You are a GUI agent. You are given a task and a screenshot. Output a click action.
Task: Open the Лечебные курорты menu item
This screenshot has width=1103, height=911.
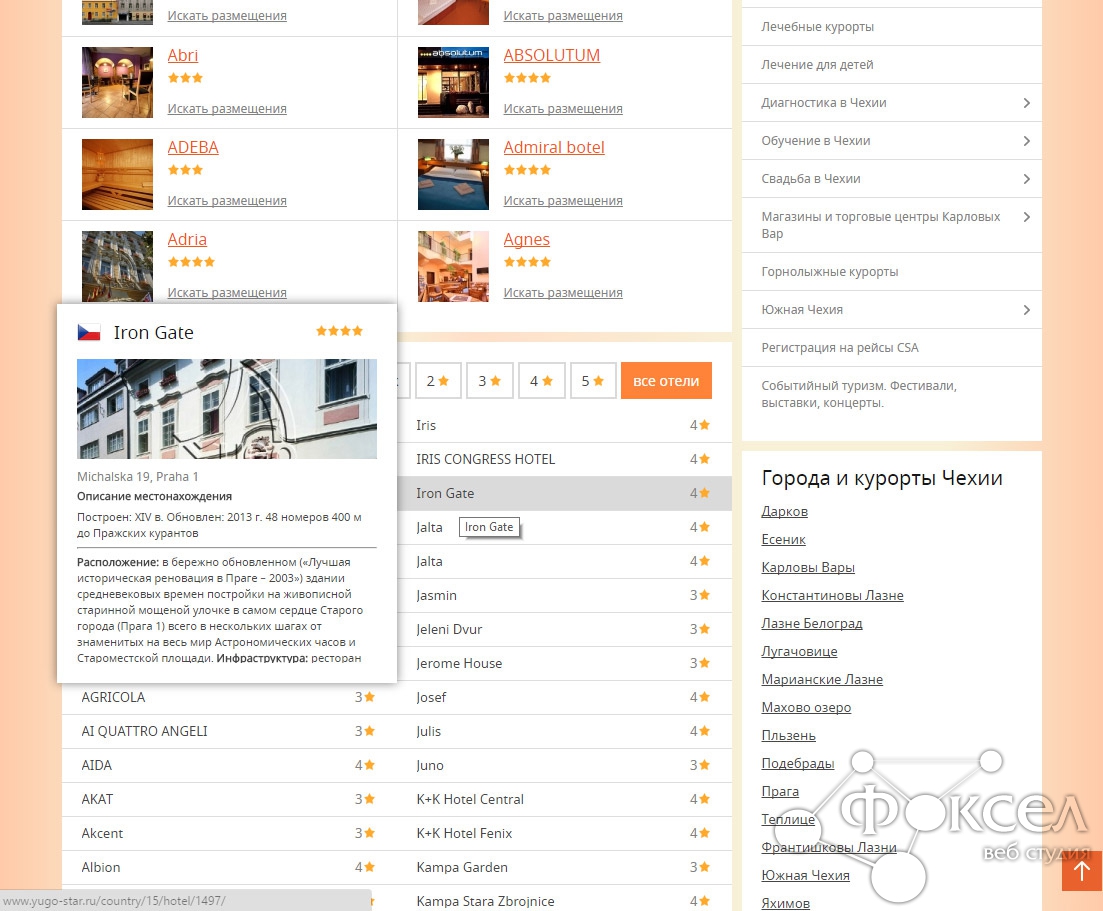point(891,27)
